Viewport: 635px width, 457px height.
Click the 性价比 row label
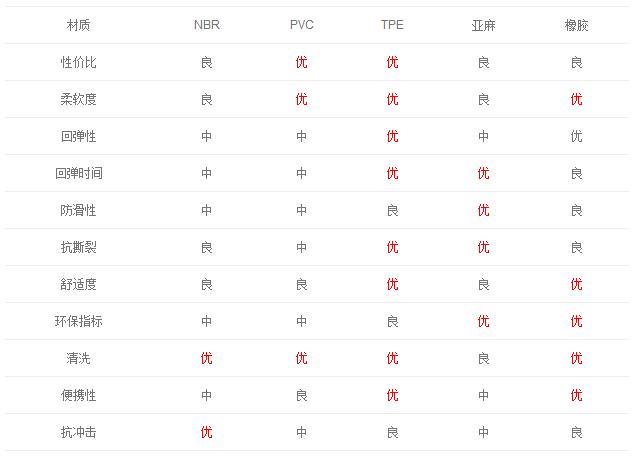[x=78, y=62]
